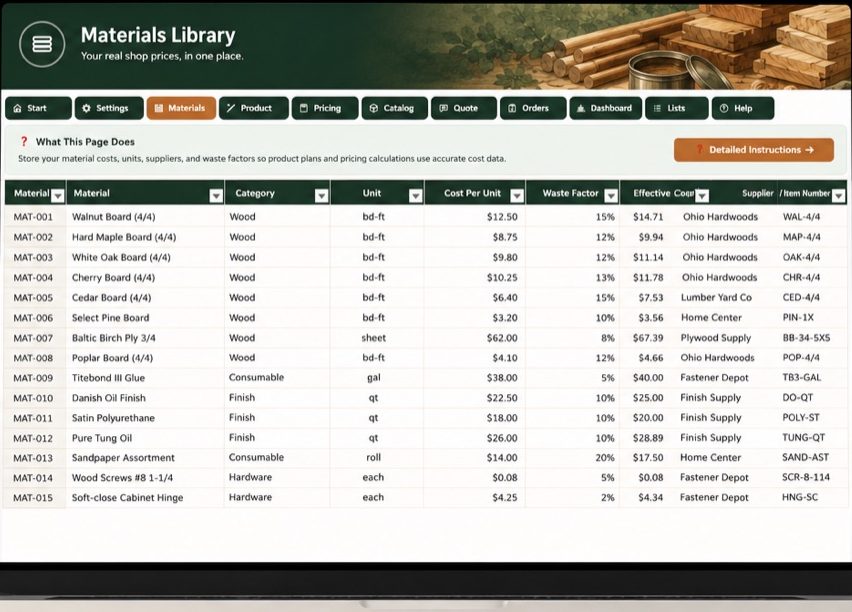The width and height of the screenshot is (852, 612).
Task: Select the Pure Tung Oil cell
Action: 145,438
